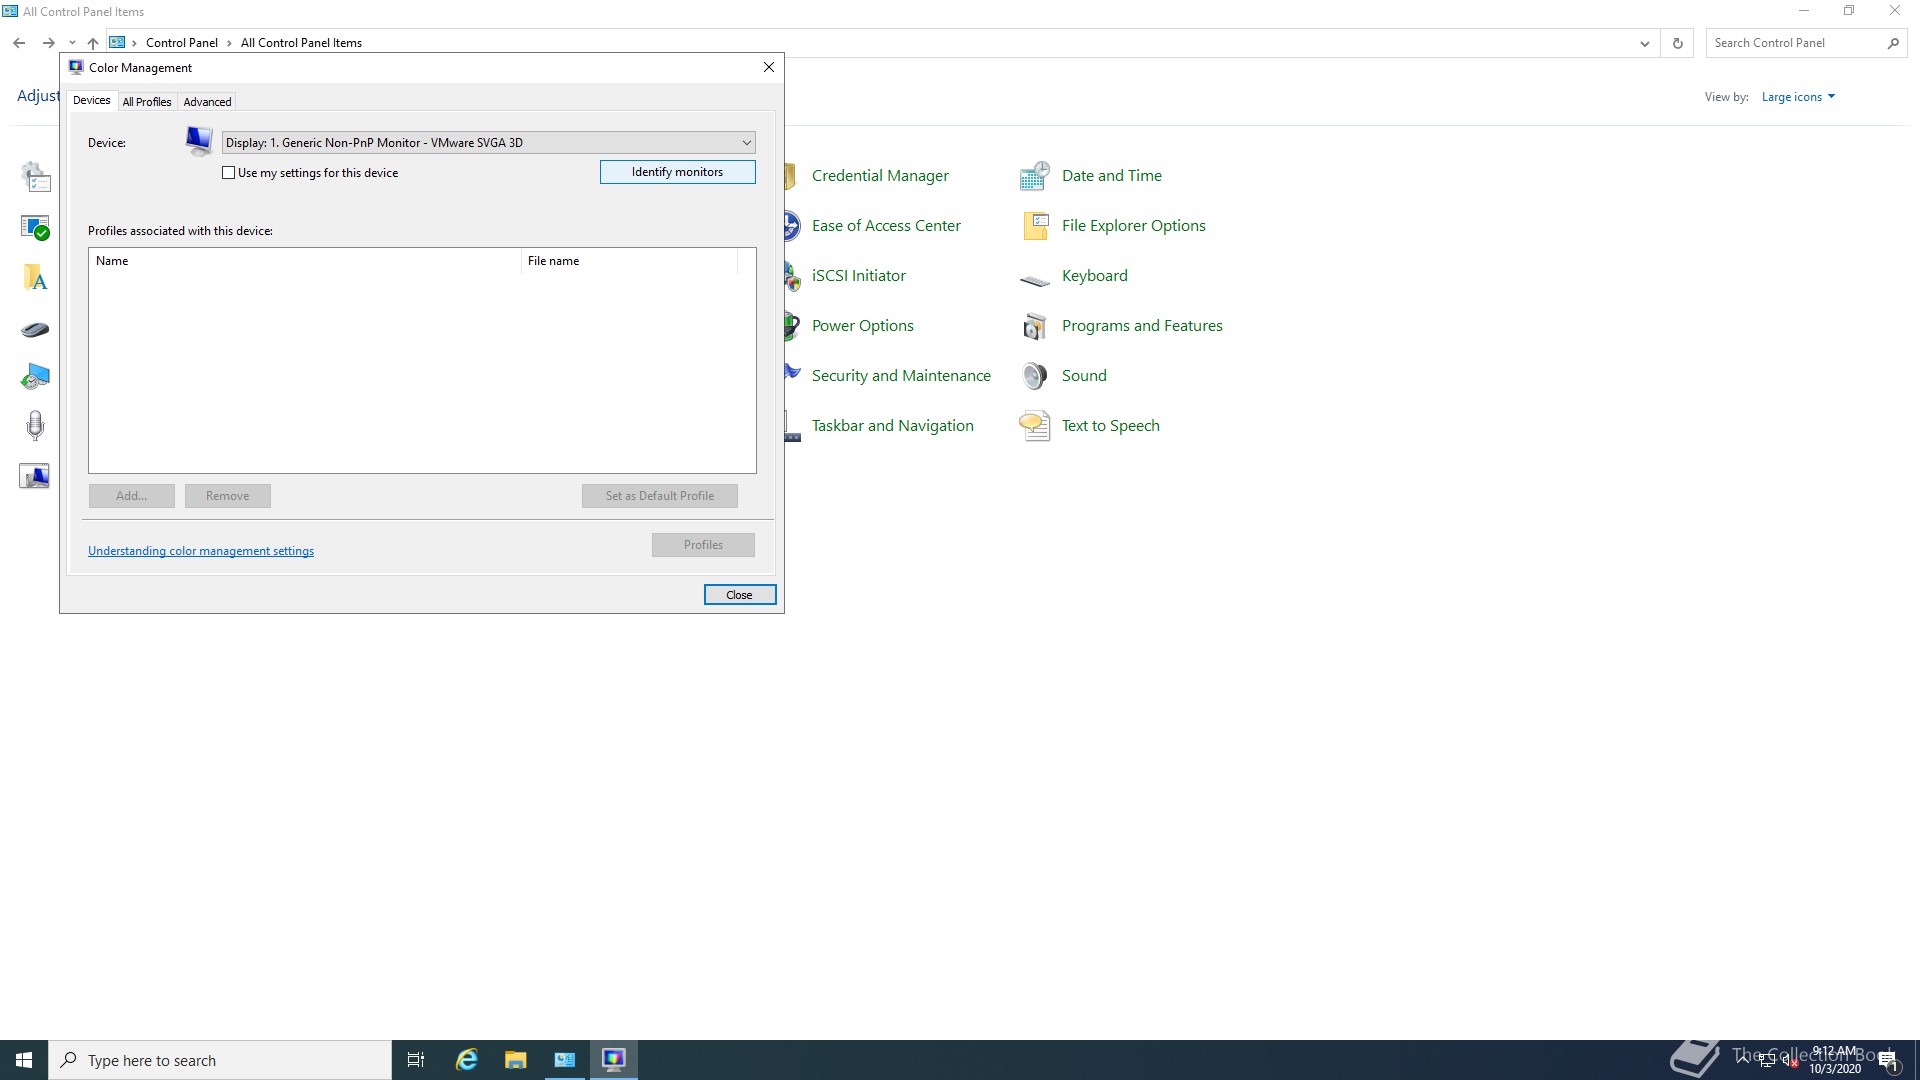Open Programs and Features icon
The height and width of the screenshot is (1080, 1920).
(1034, 326)
